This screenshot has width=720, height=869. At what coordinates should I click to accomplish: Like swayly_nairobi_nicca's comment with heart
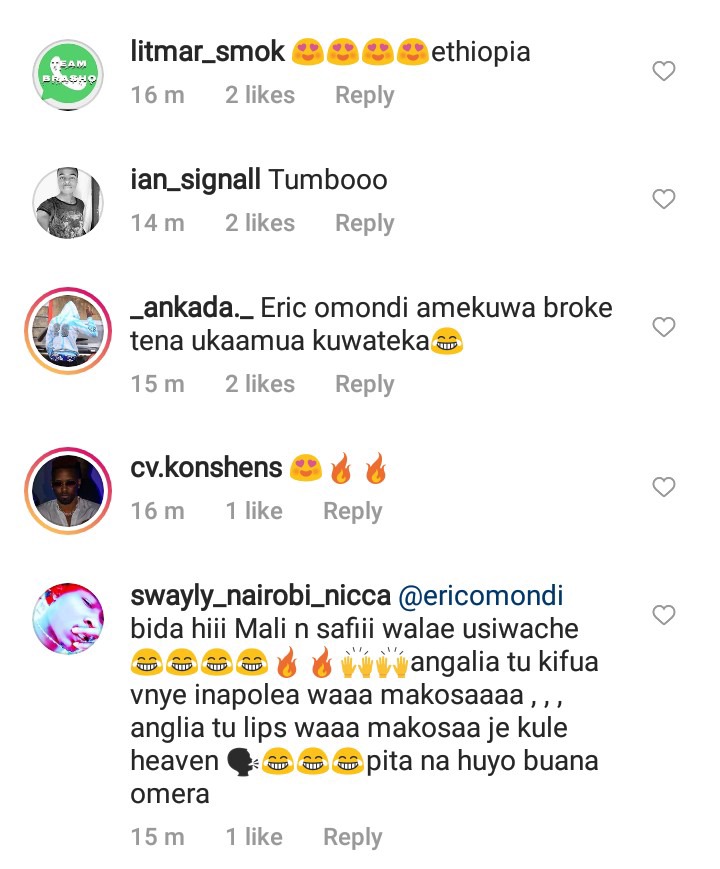(663, 615)
